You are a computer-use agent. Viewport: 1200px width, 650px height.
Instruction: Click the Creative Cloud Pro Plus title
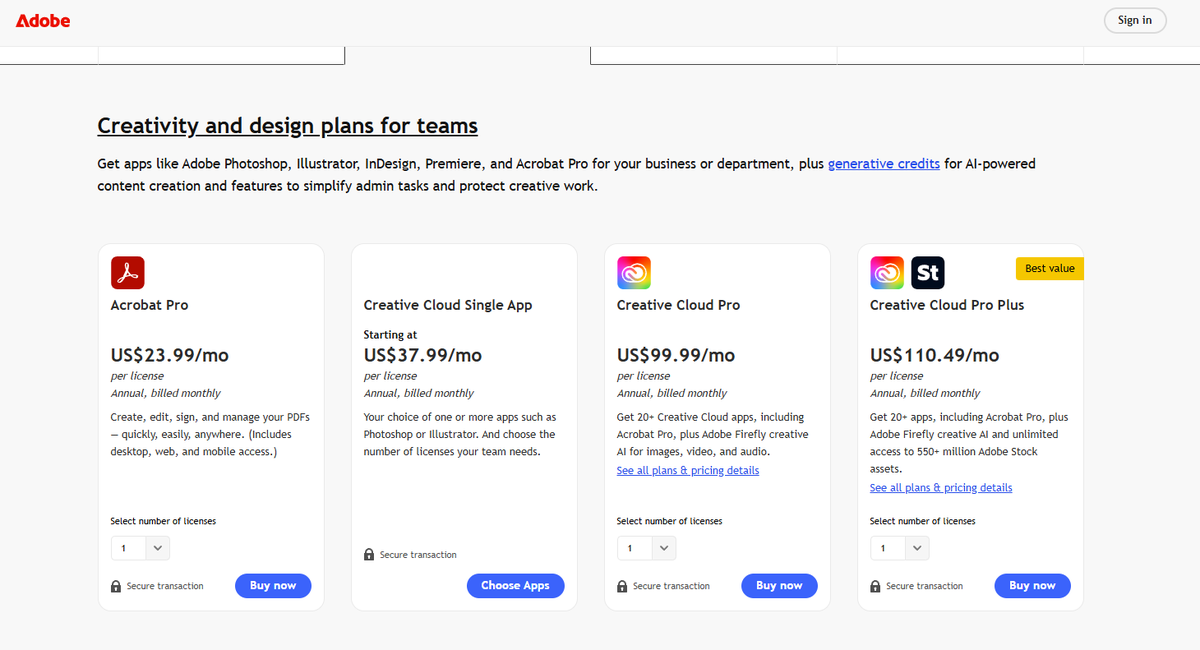[x=947, y=305]
